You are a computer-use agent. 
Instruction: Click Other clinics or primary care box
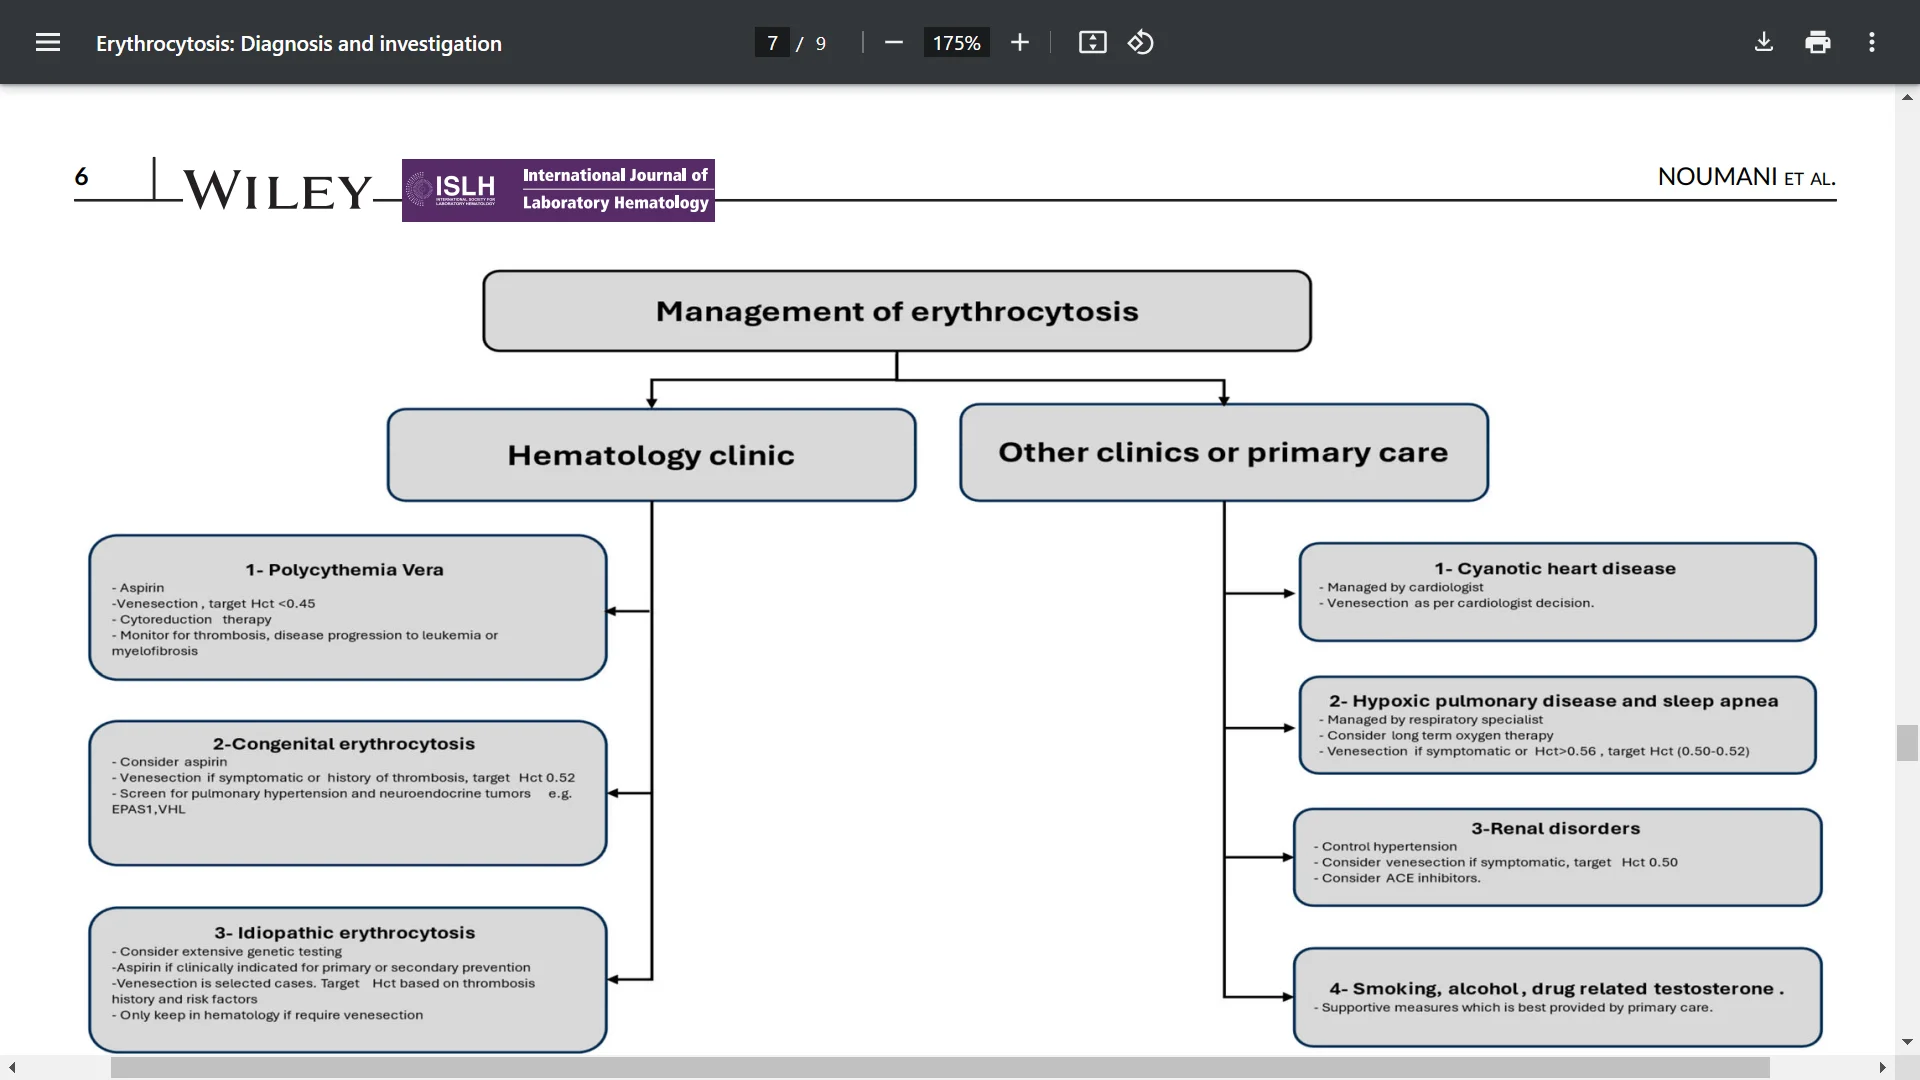[x=1224, y=452]
